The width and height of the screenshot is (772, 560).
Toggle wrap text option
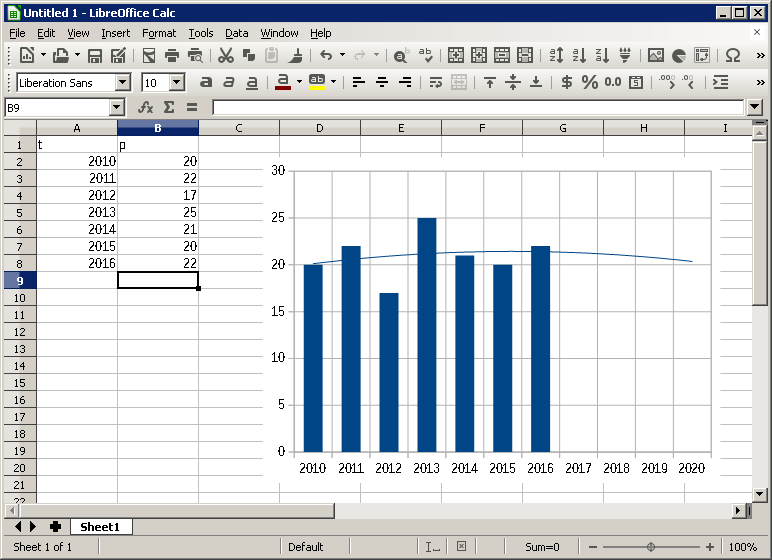click(435, 82)
